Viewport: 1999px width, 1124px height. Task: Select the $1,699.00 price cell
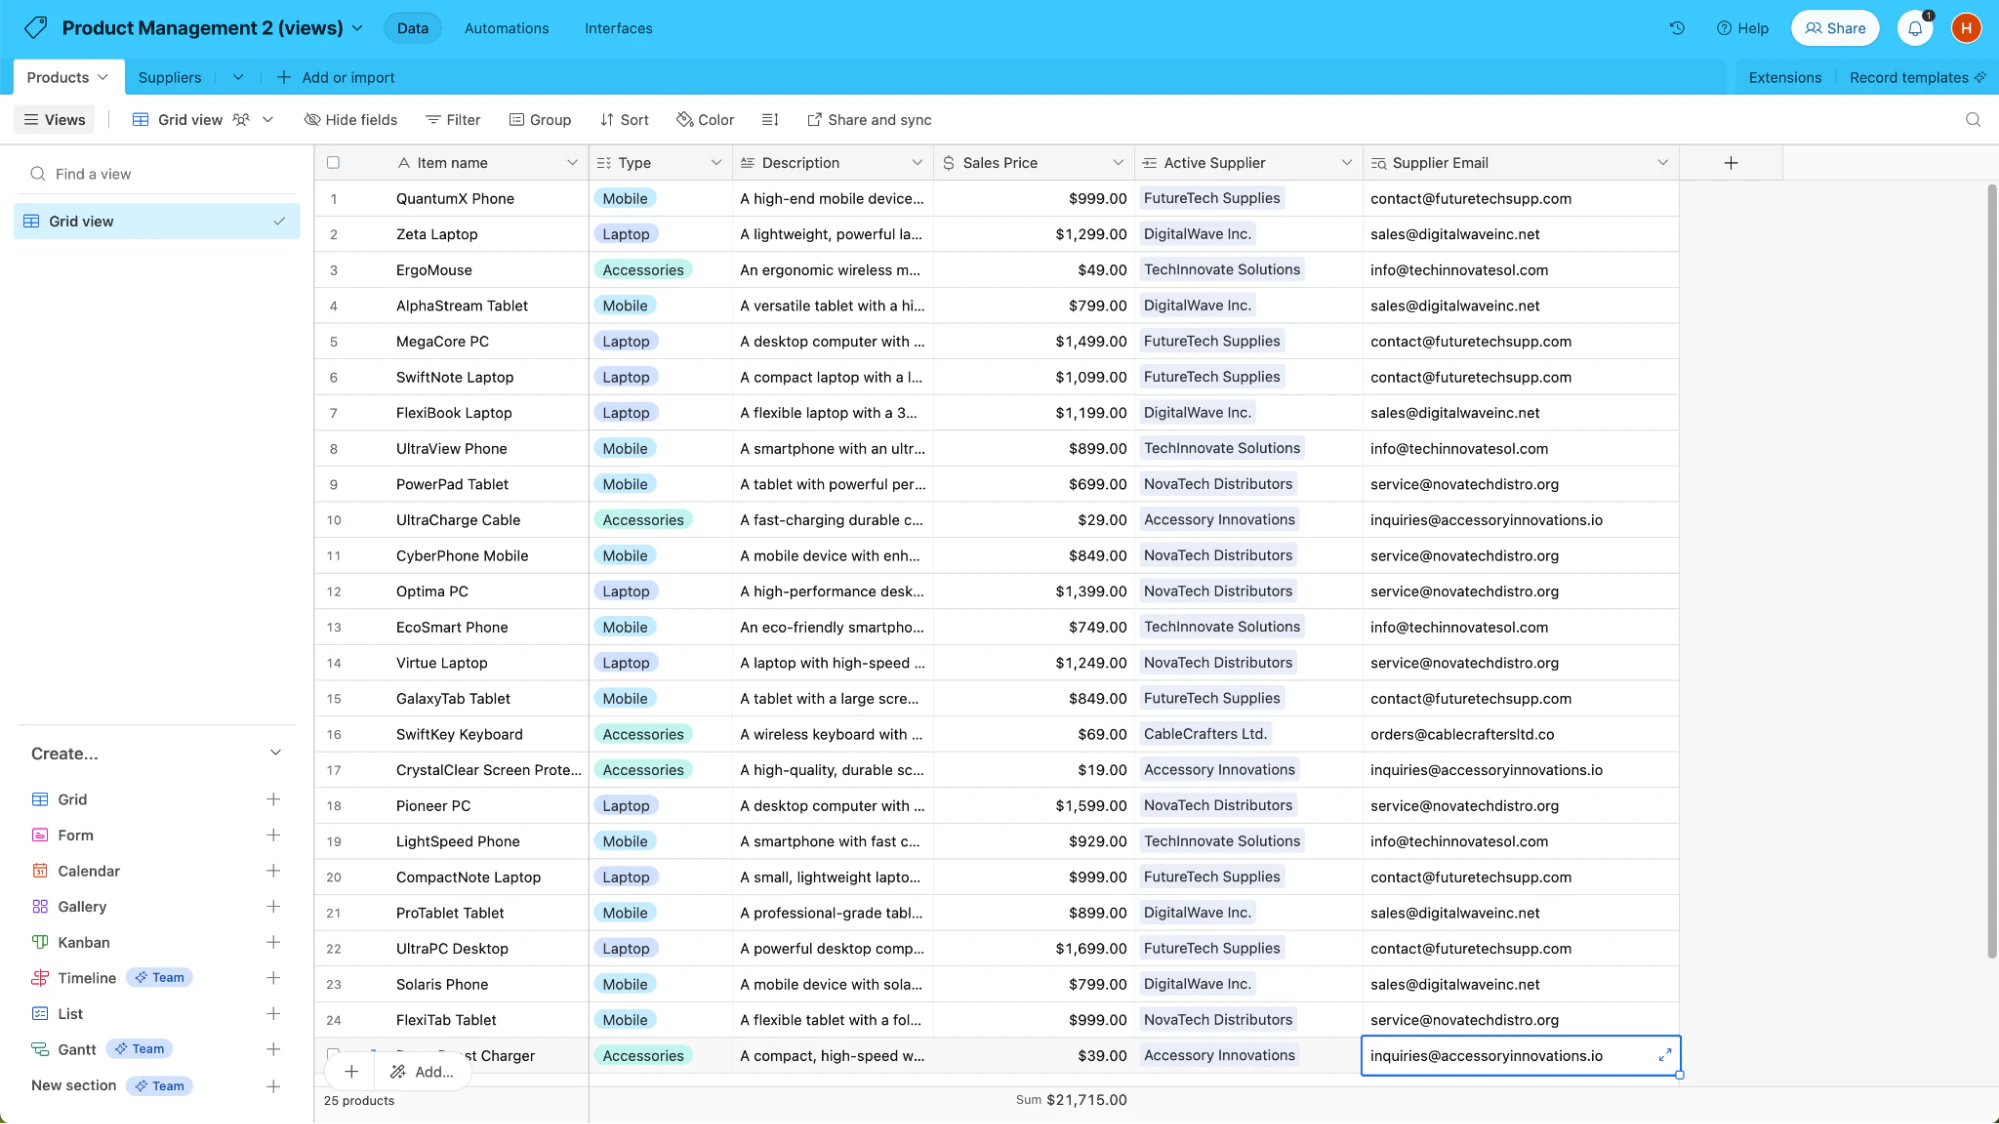pos(1033,948)
